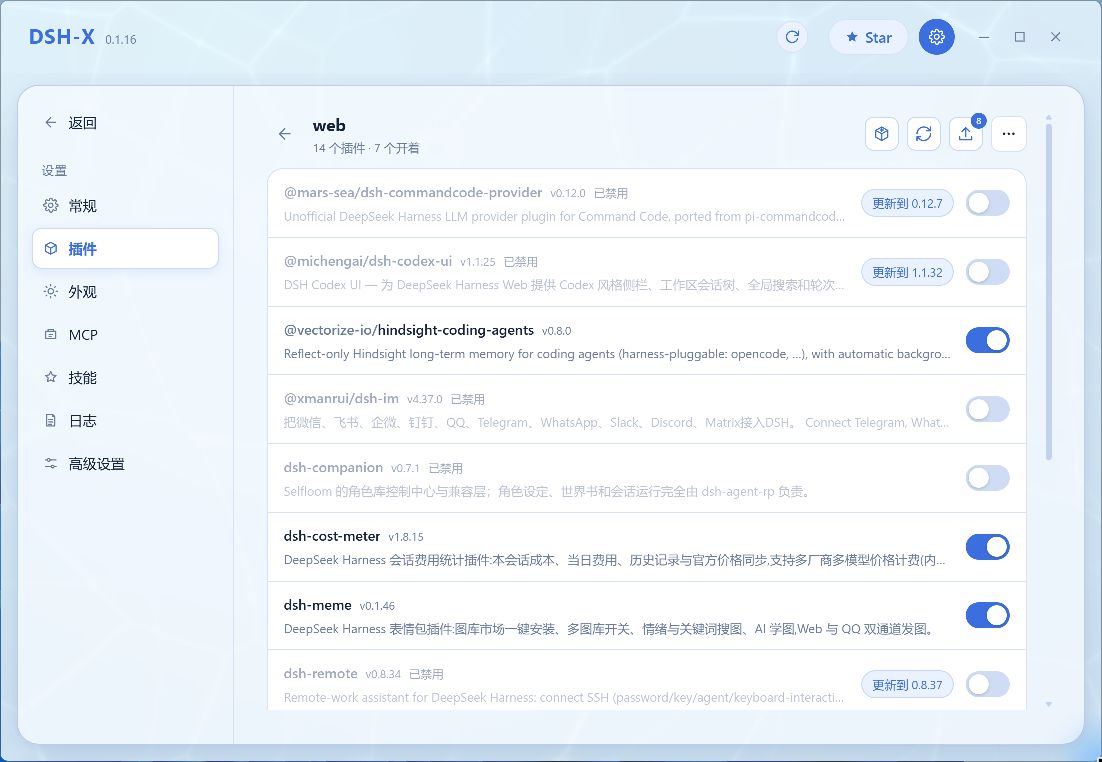Click the upload icon with badge 8

click(x=966, y=134)
